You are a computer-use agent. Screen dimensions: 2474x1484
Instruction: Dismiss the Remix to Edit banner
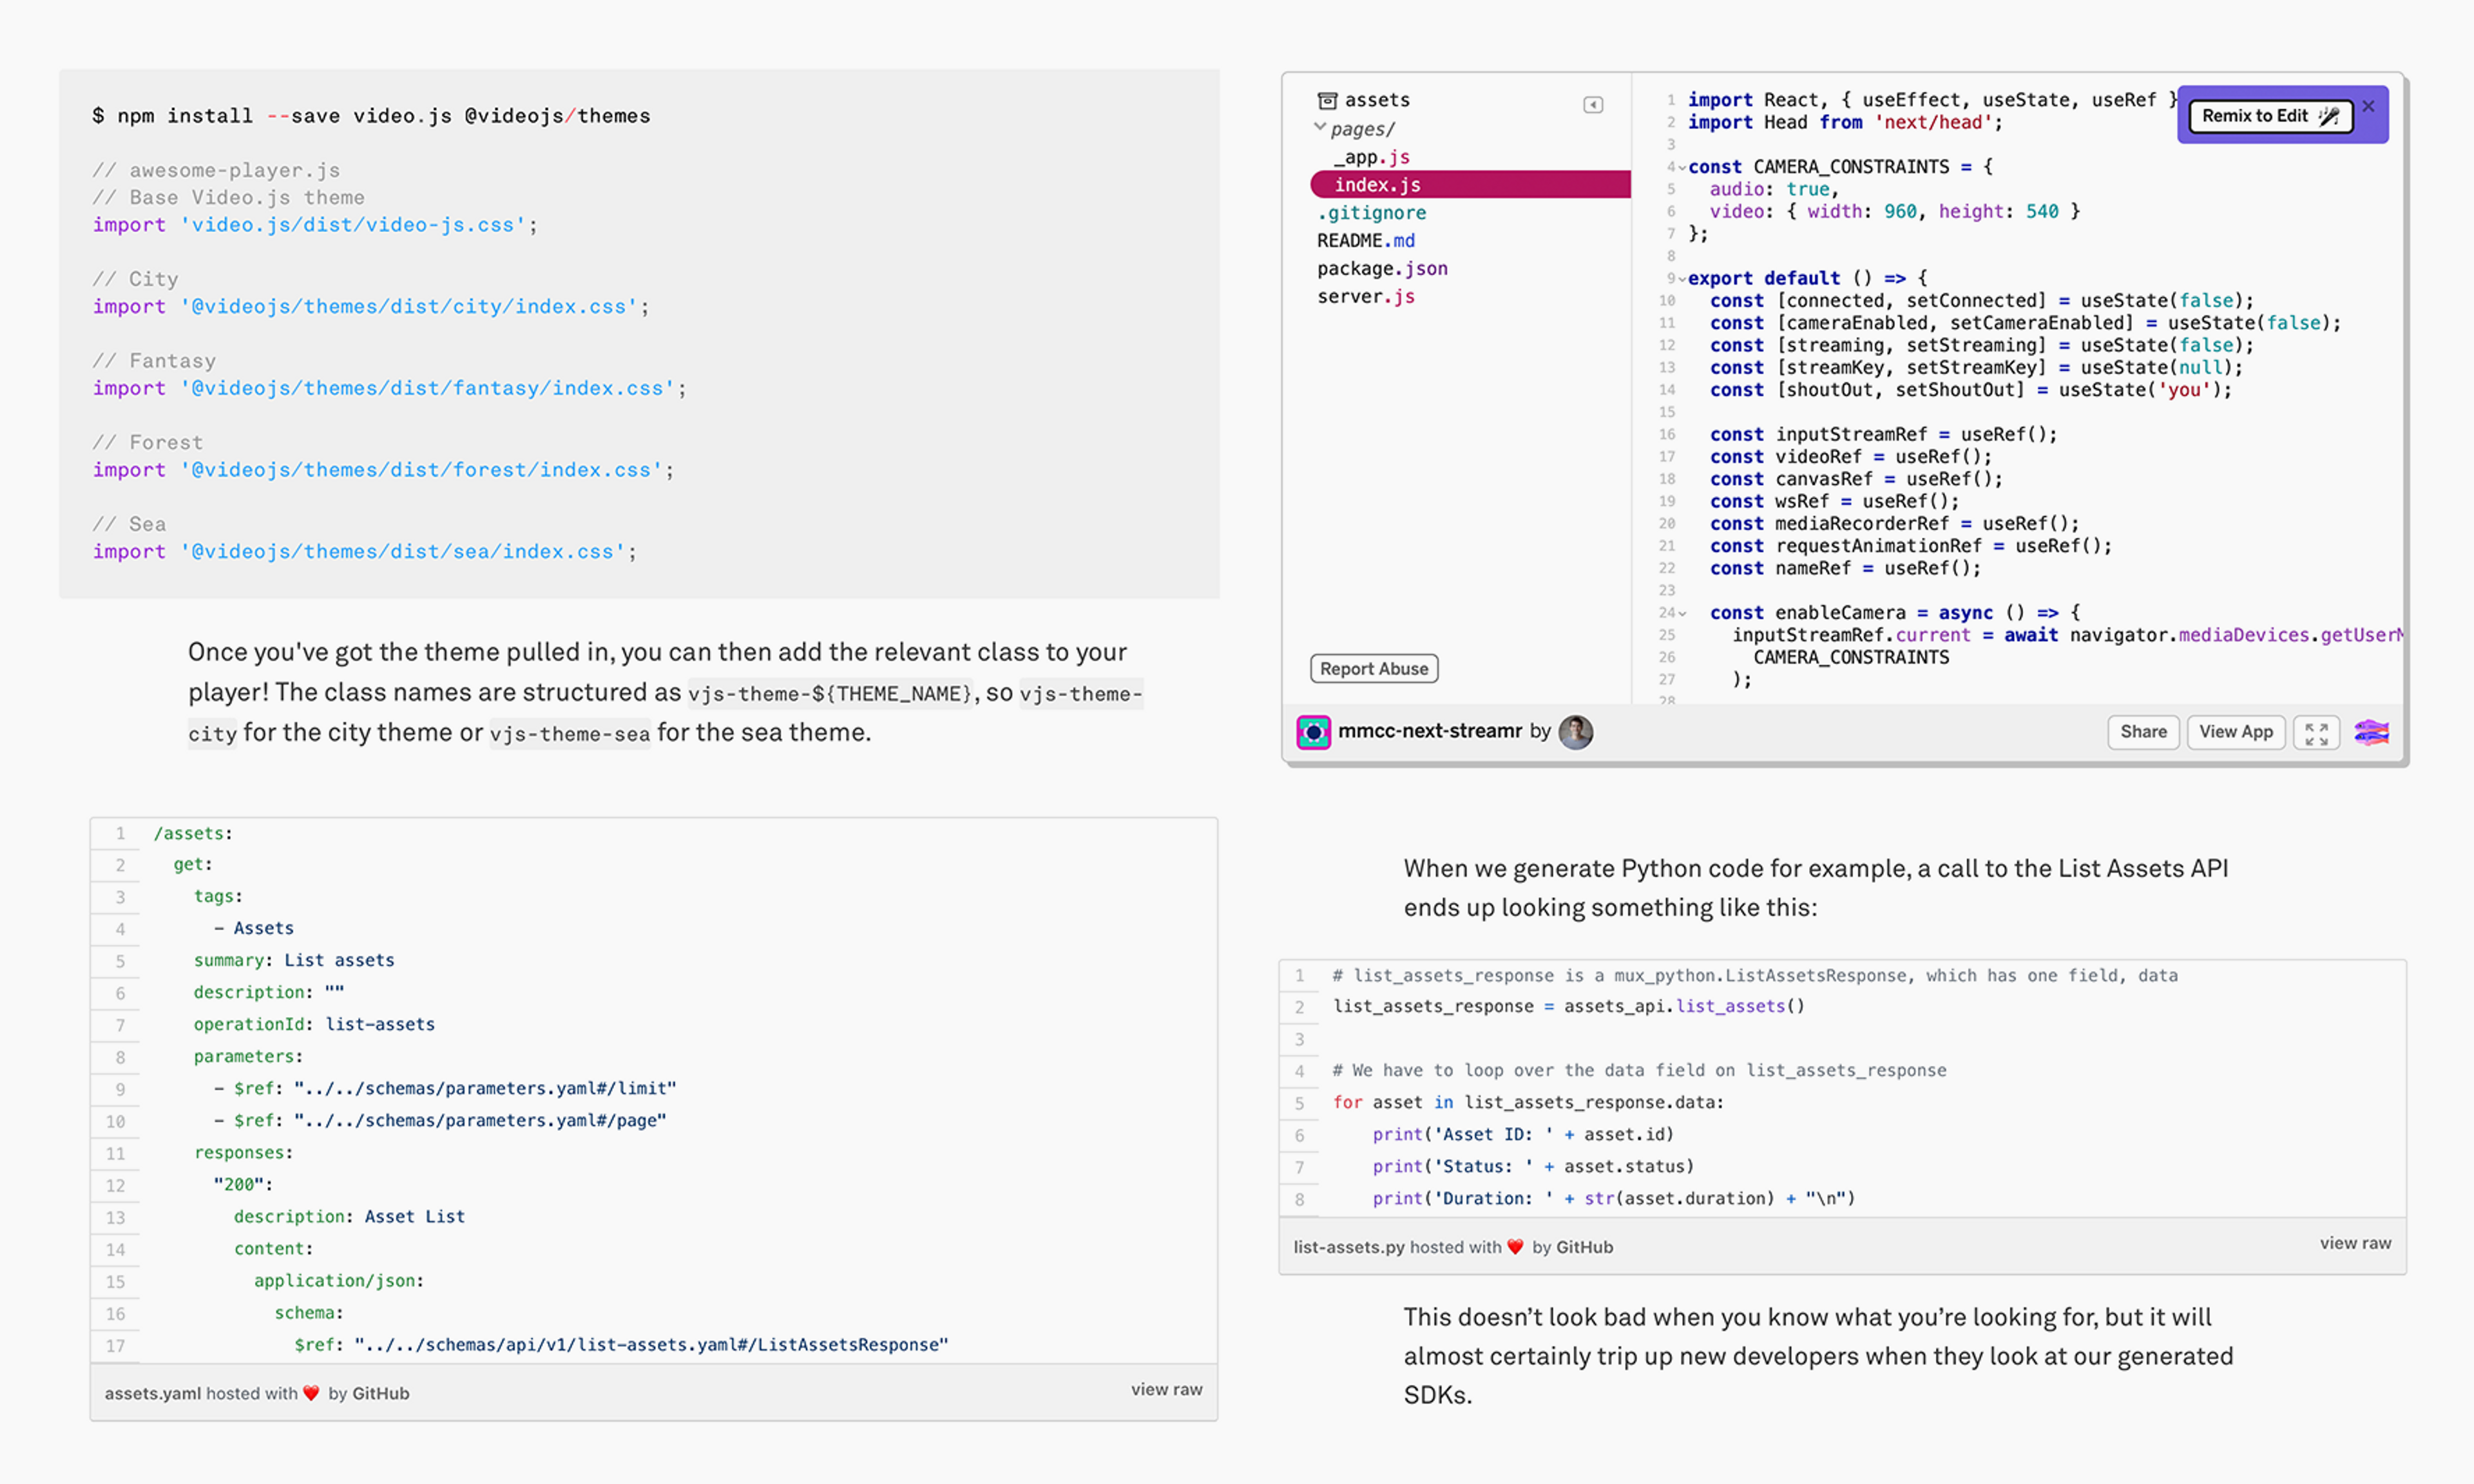[2368, 106]
